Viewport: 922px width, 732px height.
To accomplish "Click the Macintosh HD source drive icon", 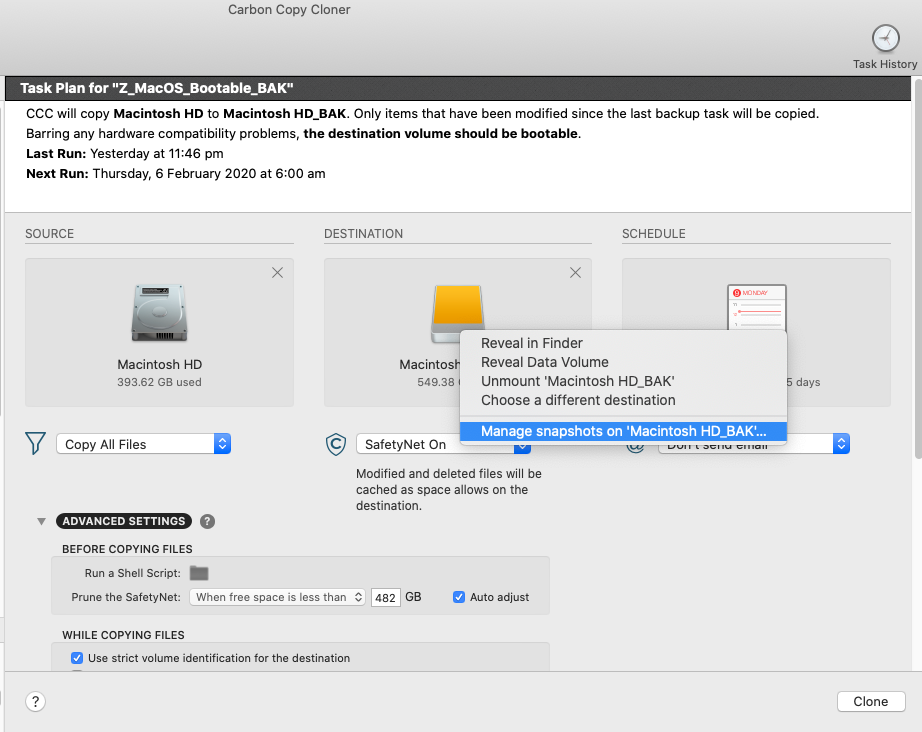I will [x=159, y=312].
